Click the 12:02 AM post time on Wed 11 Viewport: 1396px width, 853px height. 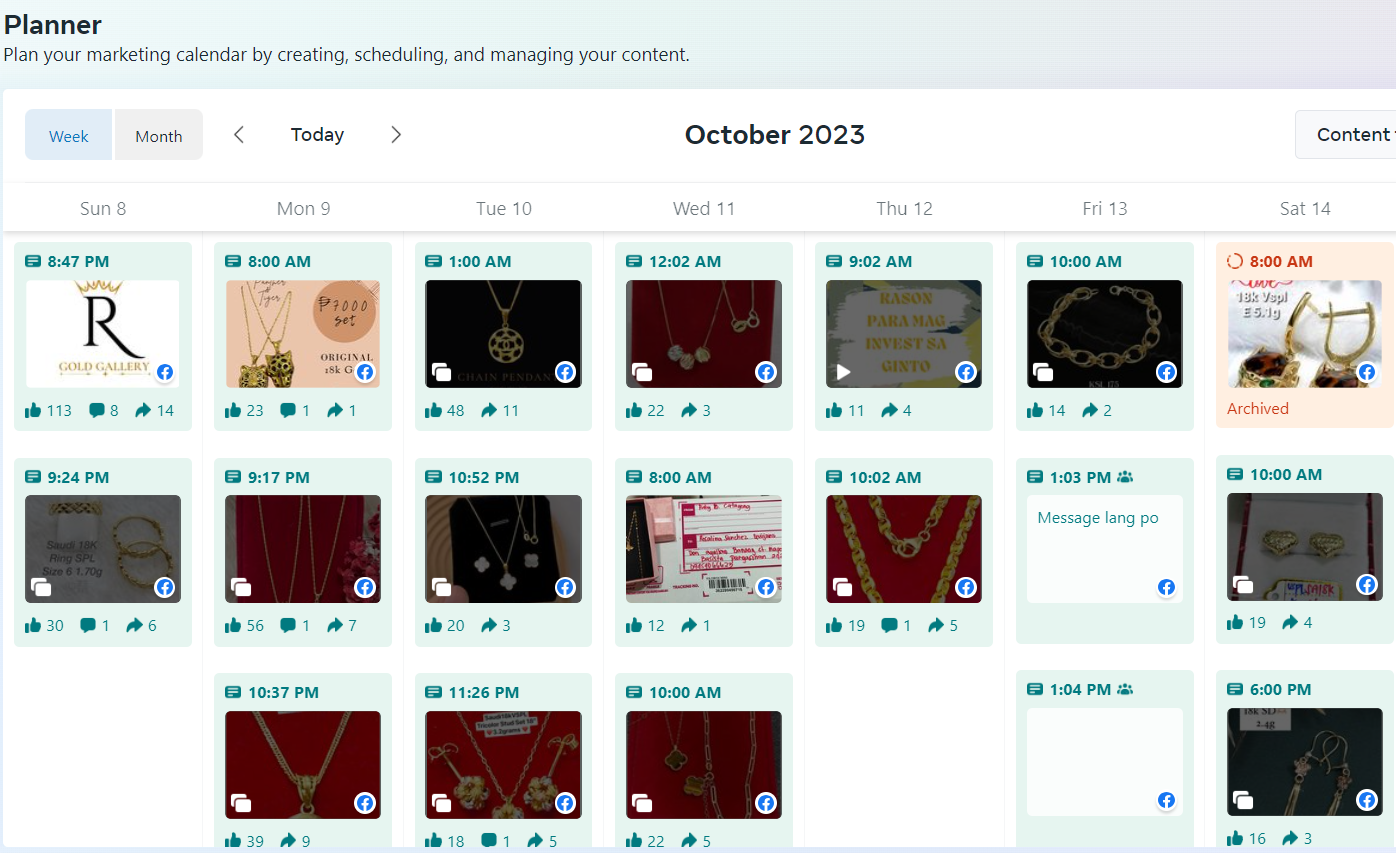click(685, 262)
